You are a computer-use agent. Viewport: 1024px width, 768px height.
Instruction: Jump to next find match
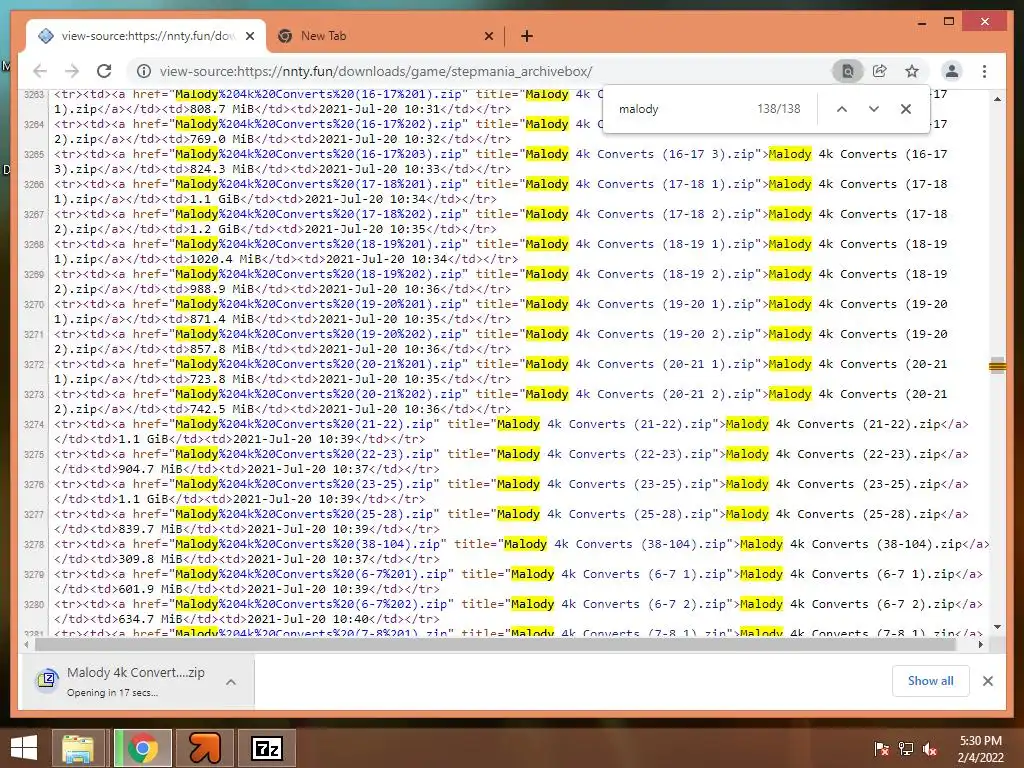pyautogui.click(x=874, y=109)
